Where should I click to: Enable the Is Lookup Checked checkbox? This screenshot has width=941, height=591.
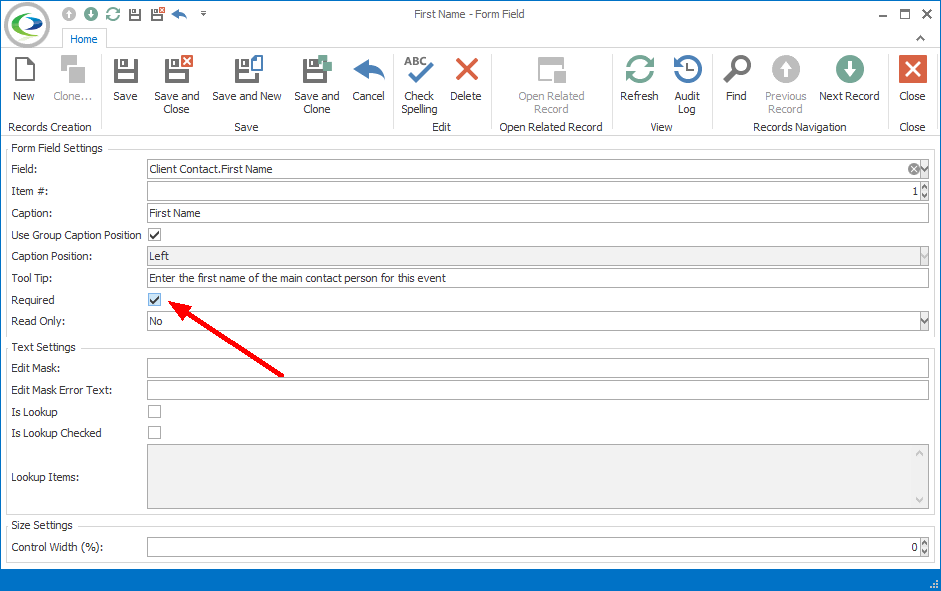[x=154, y=433]
